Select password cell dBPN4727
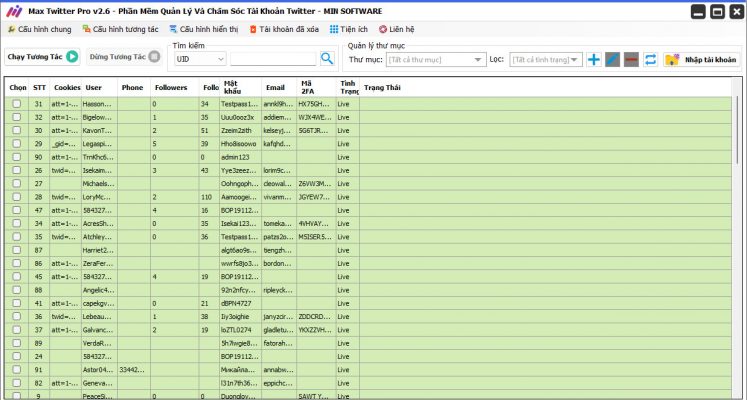Screen dimensions: 747x400 pos(240,303)
